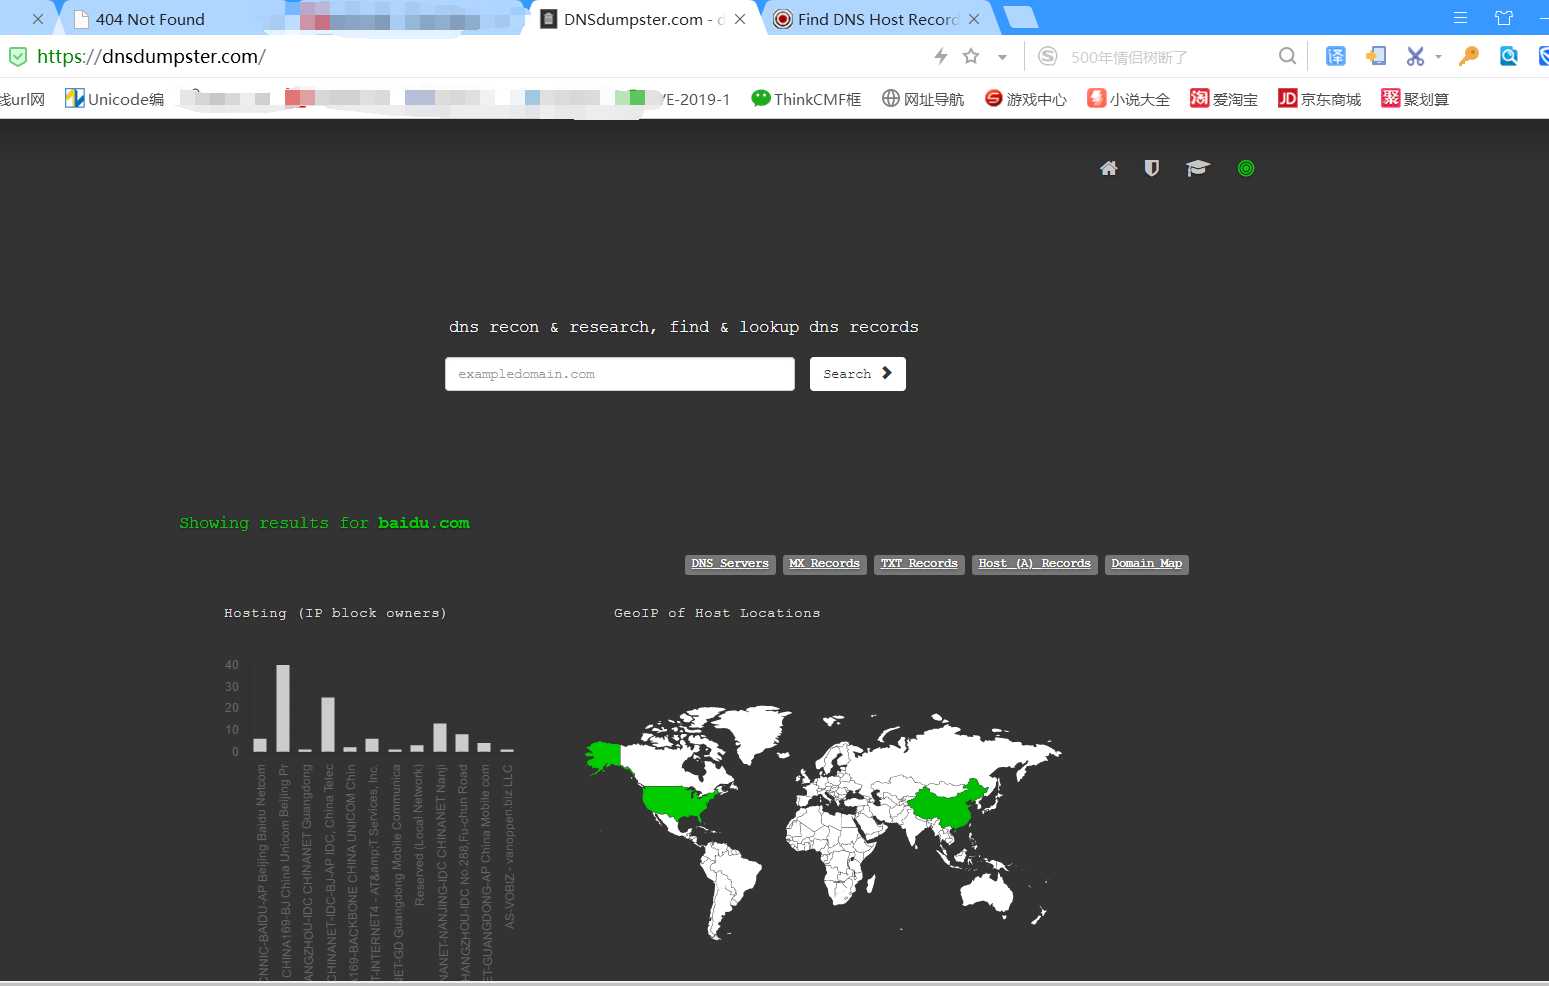Switch to the 404 Not Found tab
This screenshot has height=986, width=1549.
(150, 19)
